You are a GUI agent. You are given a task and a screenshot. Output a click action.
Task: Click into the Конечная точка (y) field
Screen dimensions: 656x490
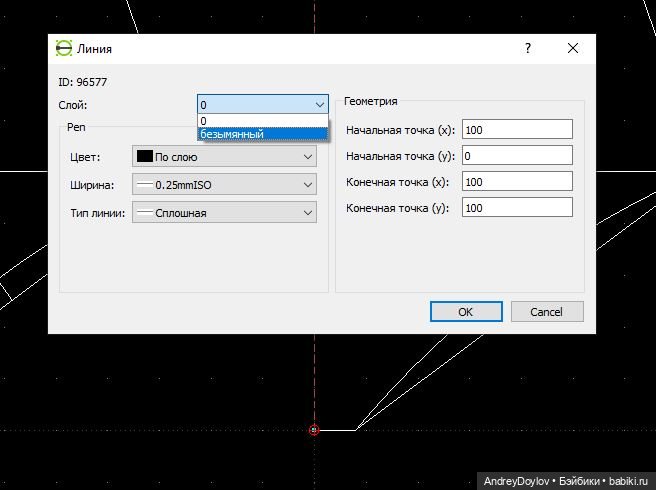coord(516,208)
